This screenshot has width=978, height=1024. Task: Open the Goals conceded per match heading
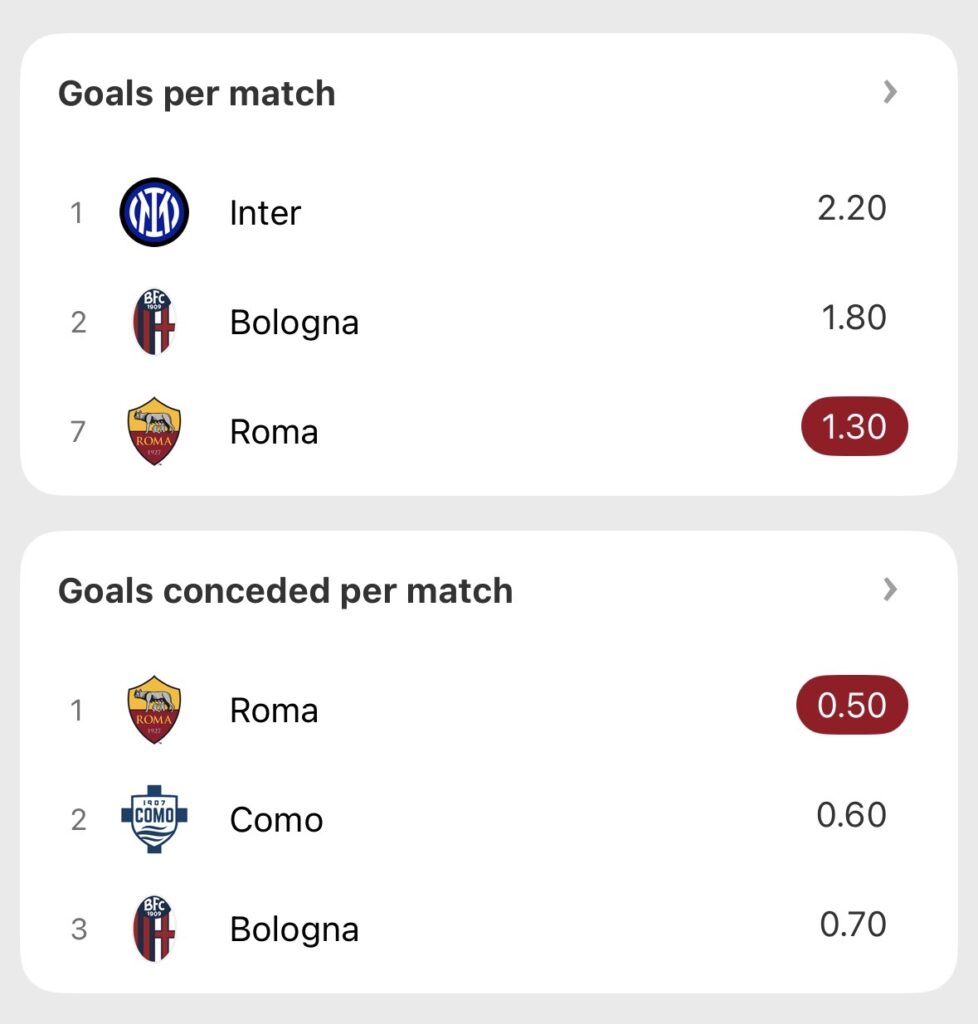(285, 591)
